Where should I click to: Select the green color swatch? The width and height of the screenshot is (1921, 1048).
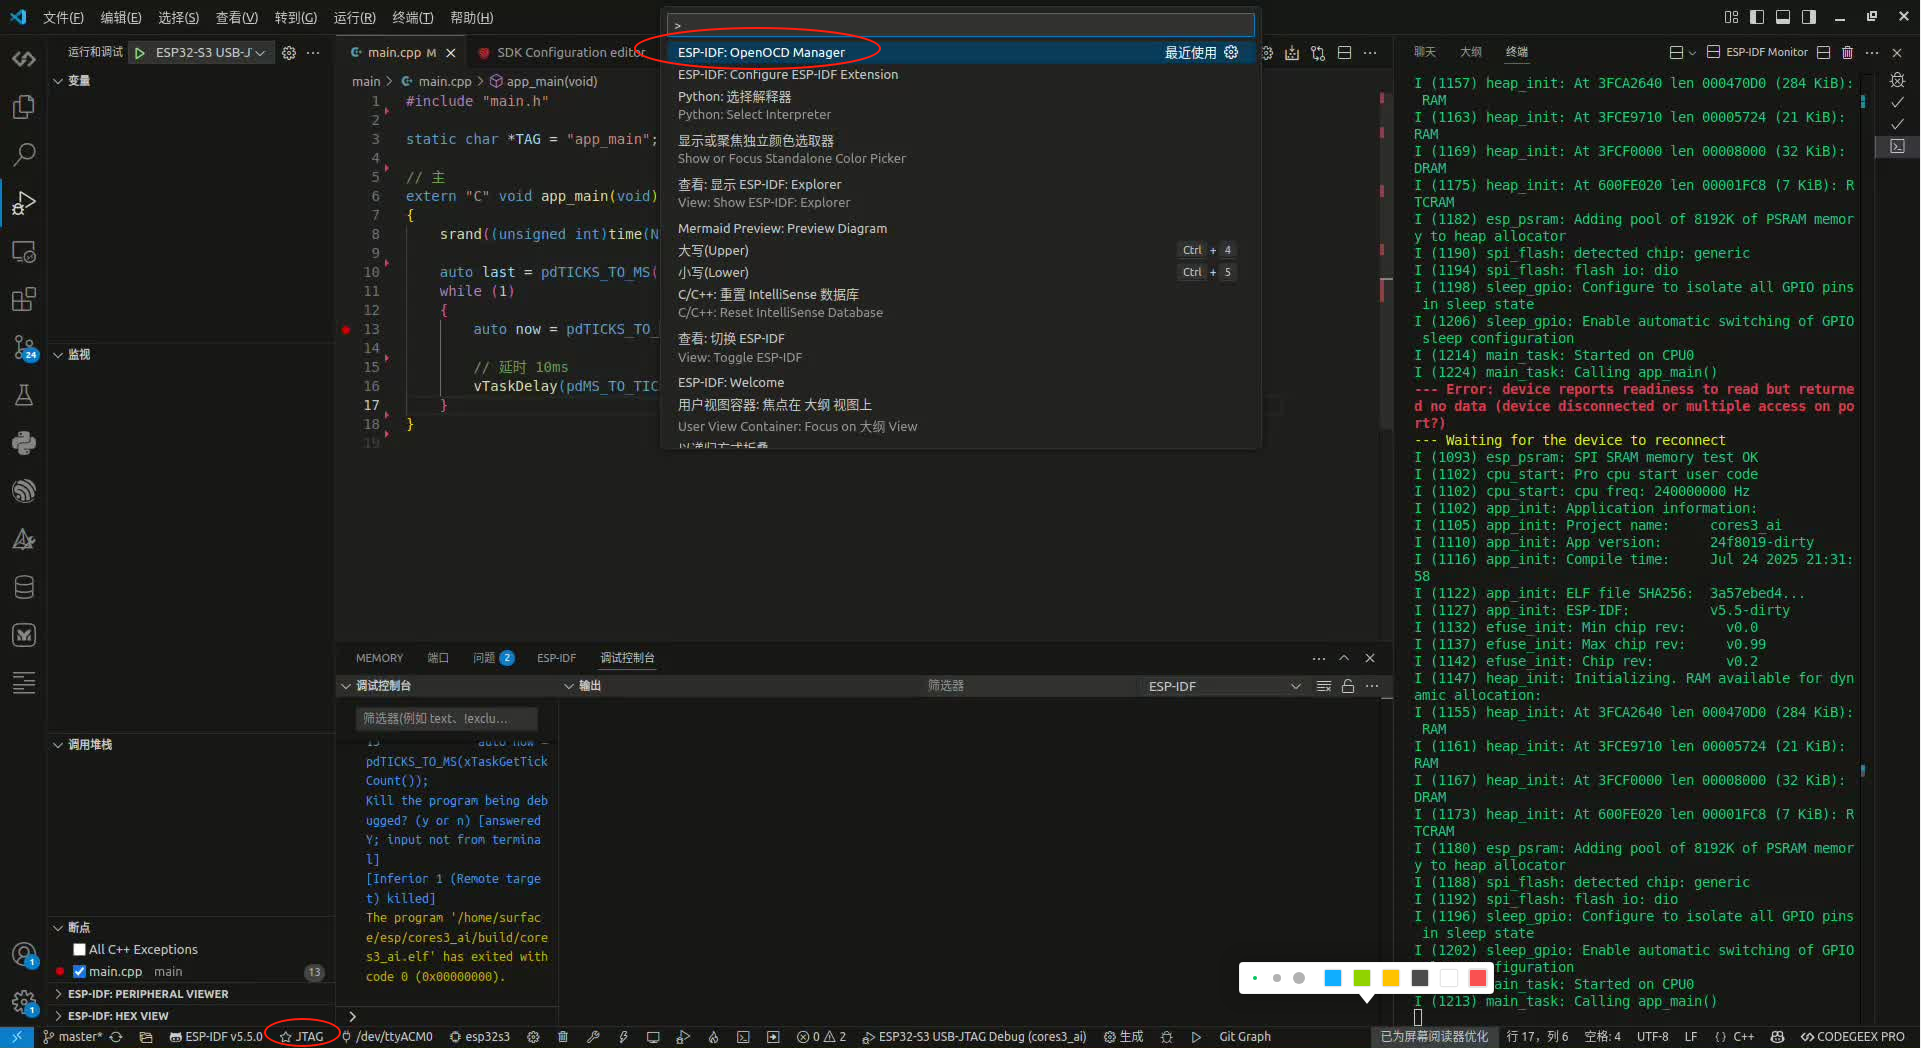(1361, 978)
